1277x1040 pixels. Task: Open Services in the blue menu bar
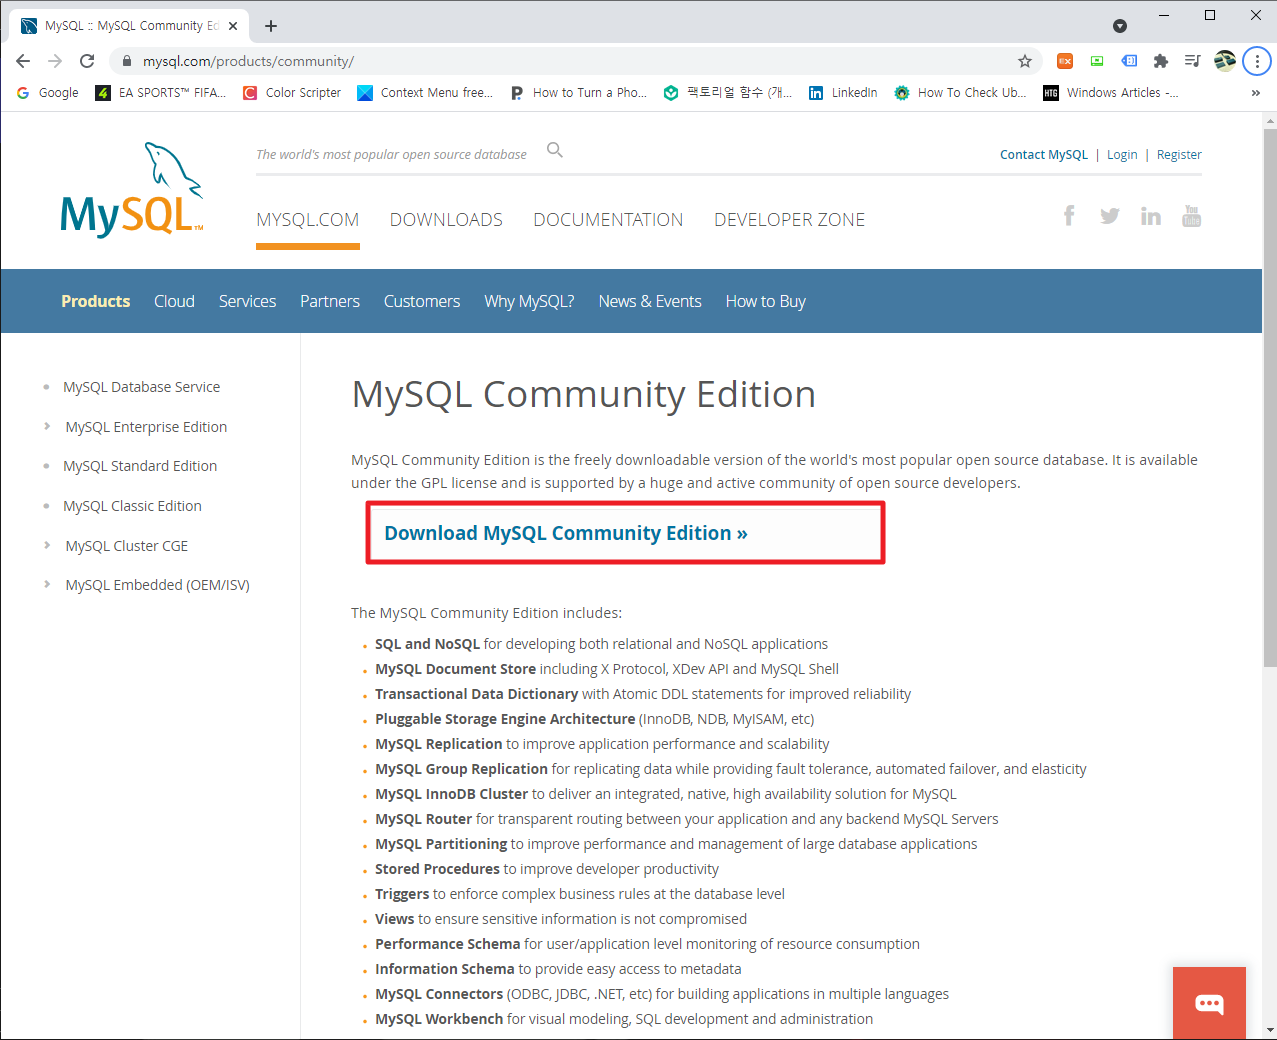[247, 301]
